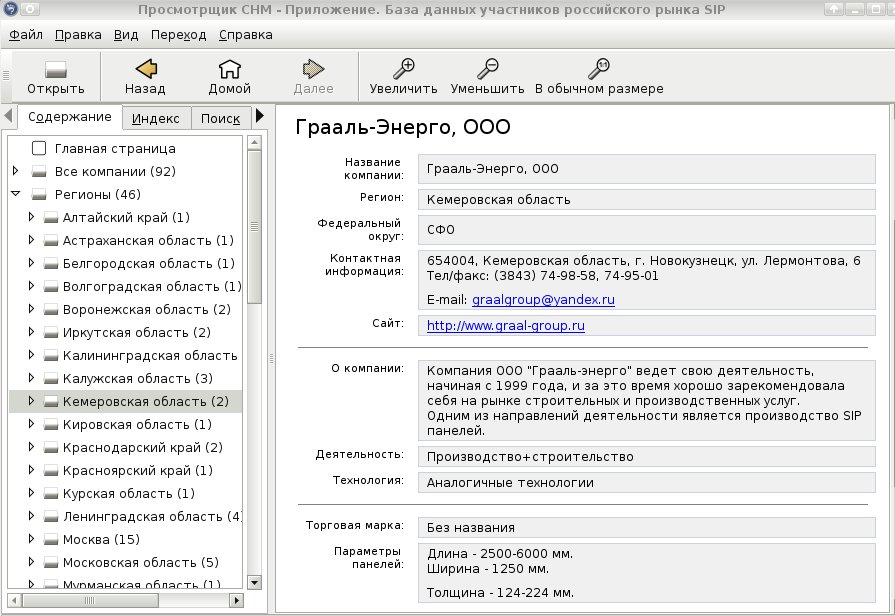Go back with the Назад arrow

coord(146,69)
